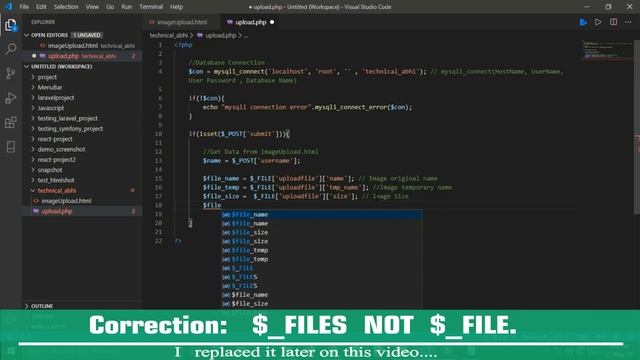Click the VS Code logo in title bar
Screen dimensions: 640x360
click(x=8, y=7)
